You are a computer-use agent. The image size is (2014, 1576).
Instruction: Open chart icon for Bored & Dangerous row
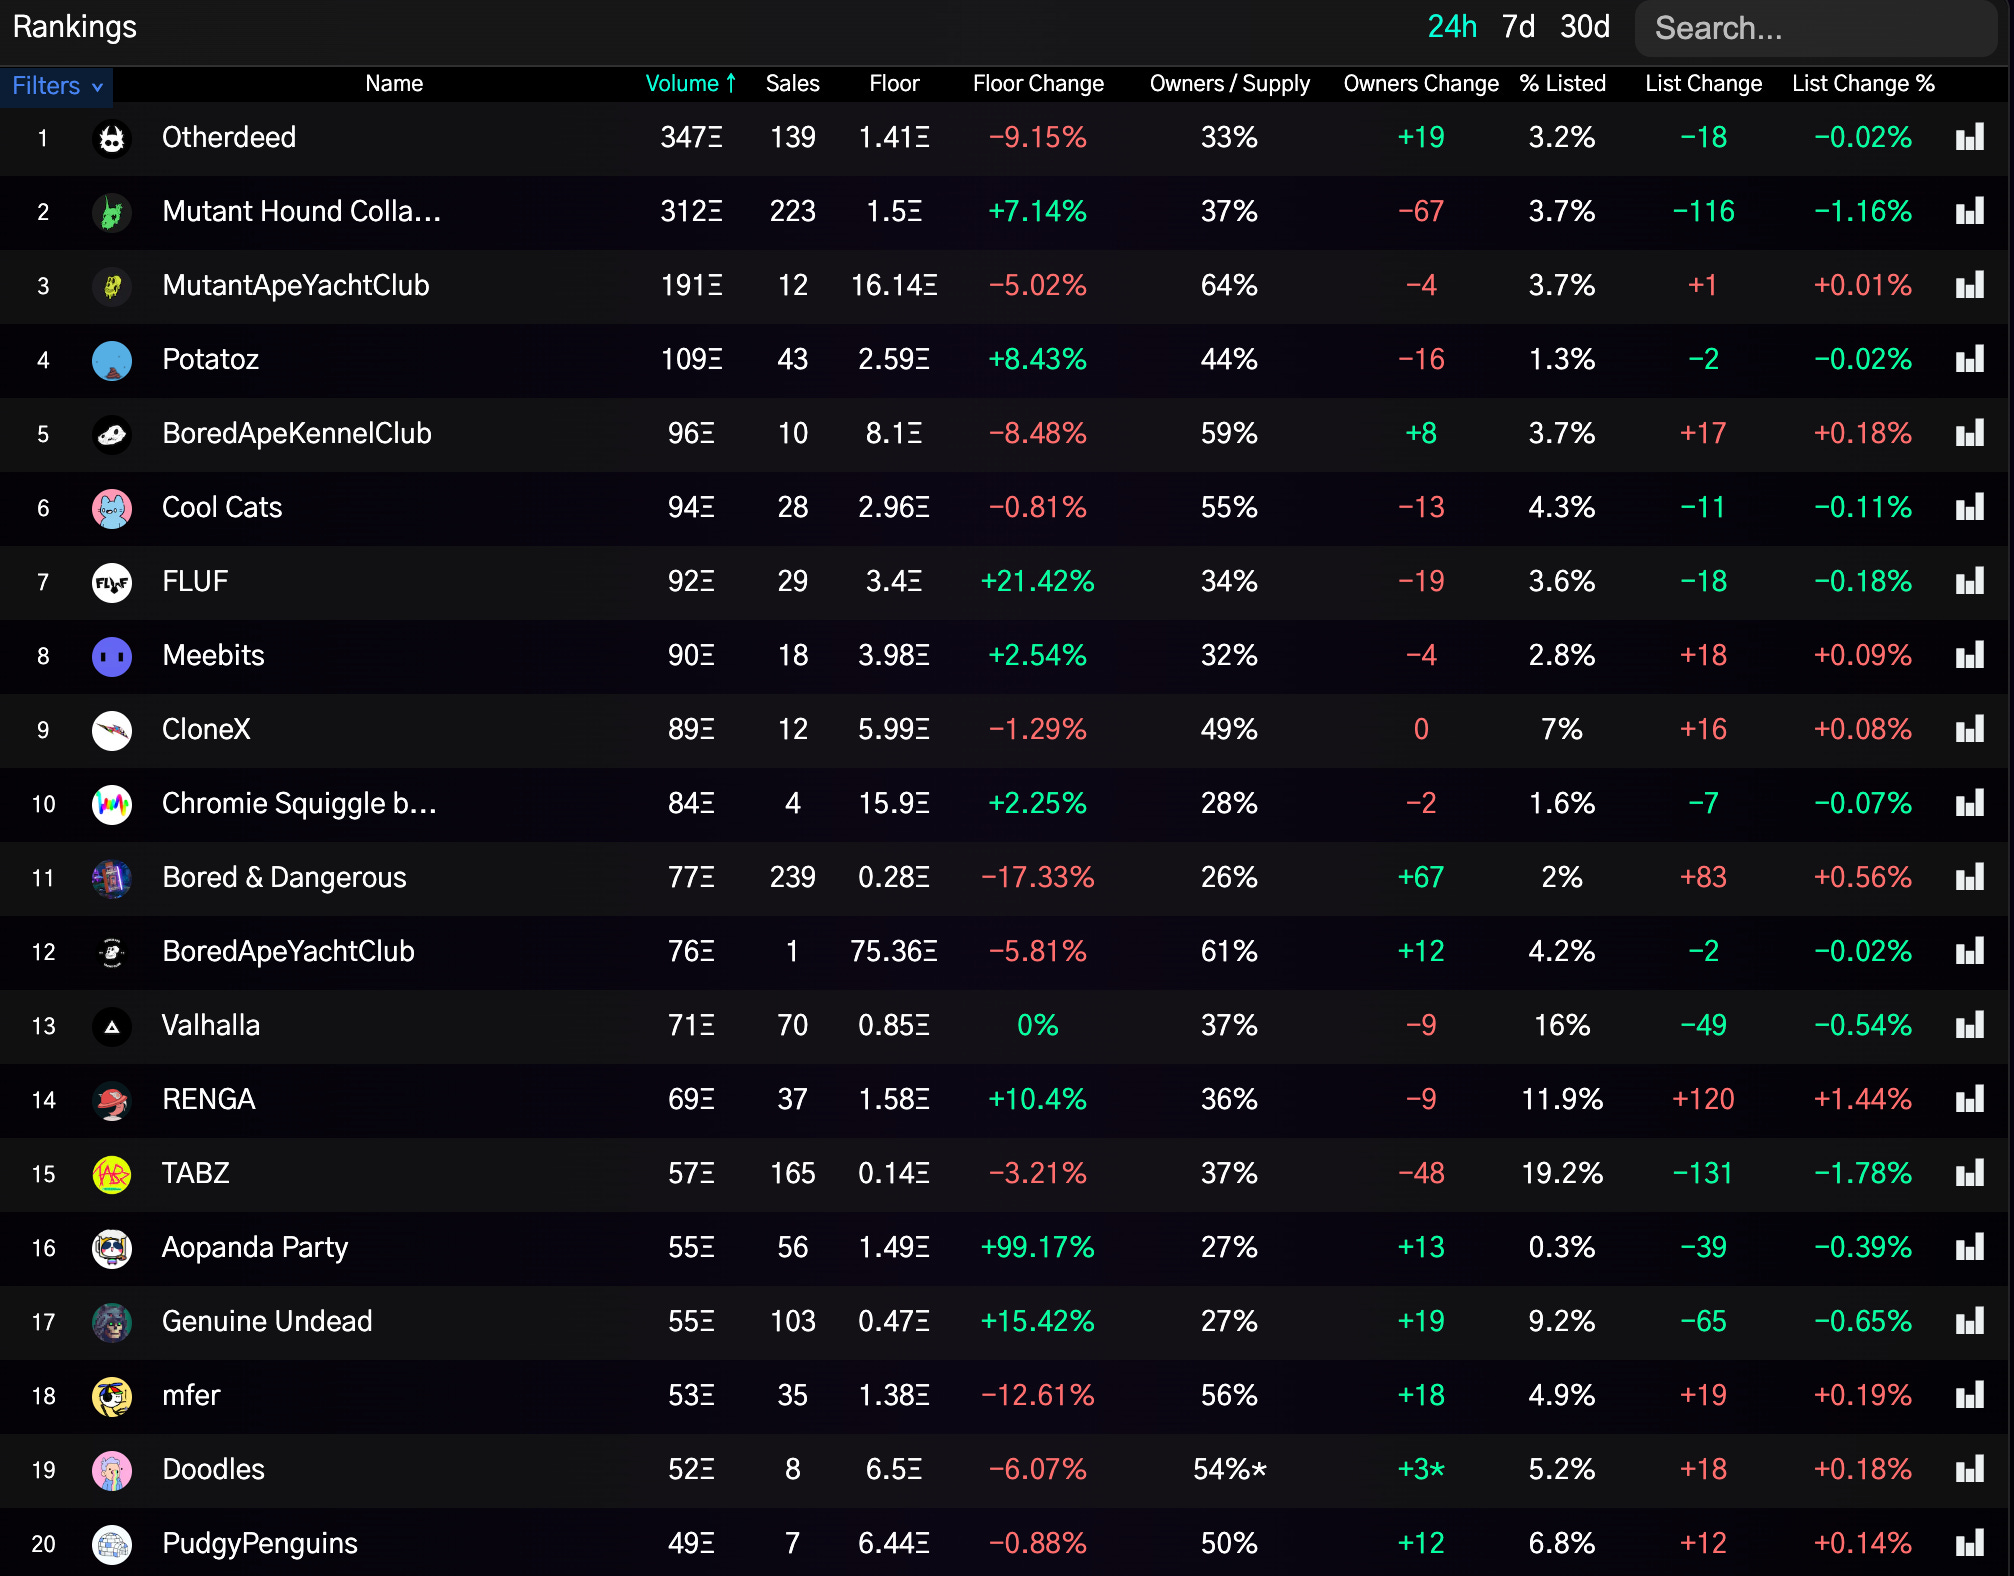coord(1969,878)
